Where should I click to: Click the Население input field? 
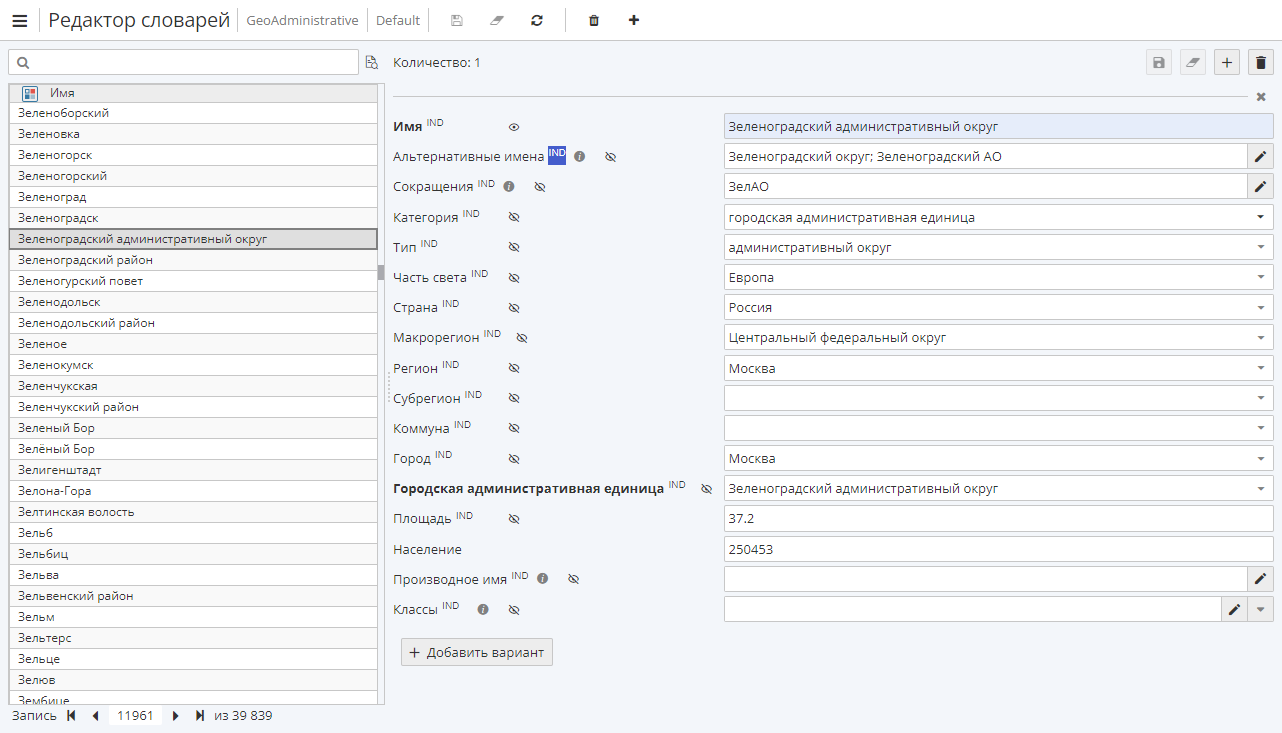point(999,549)
